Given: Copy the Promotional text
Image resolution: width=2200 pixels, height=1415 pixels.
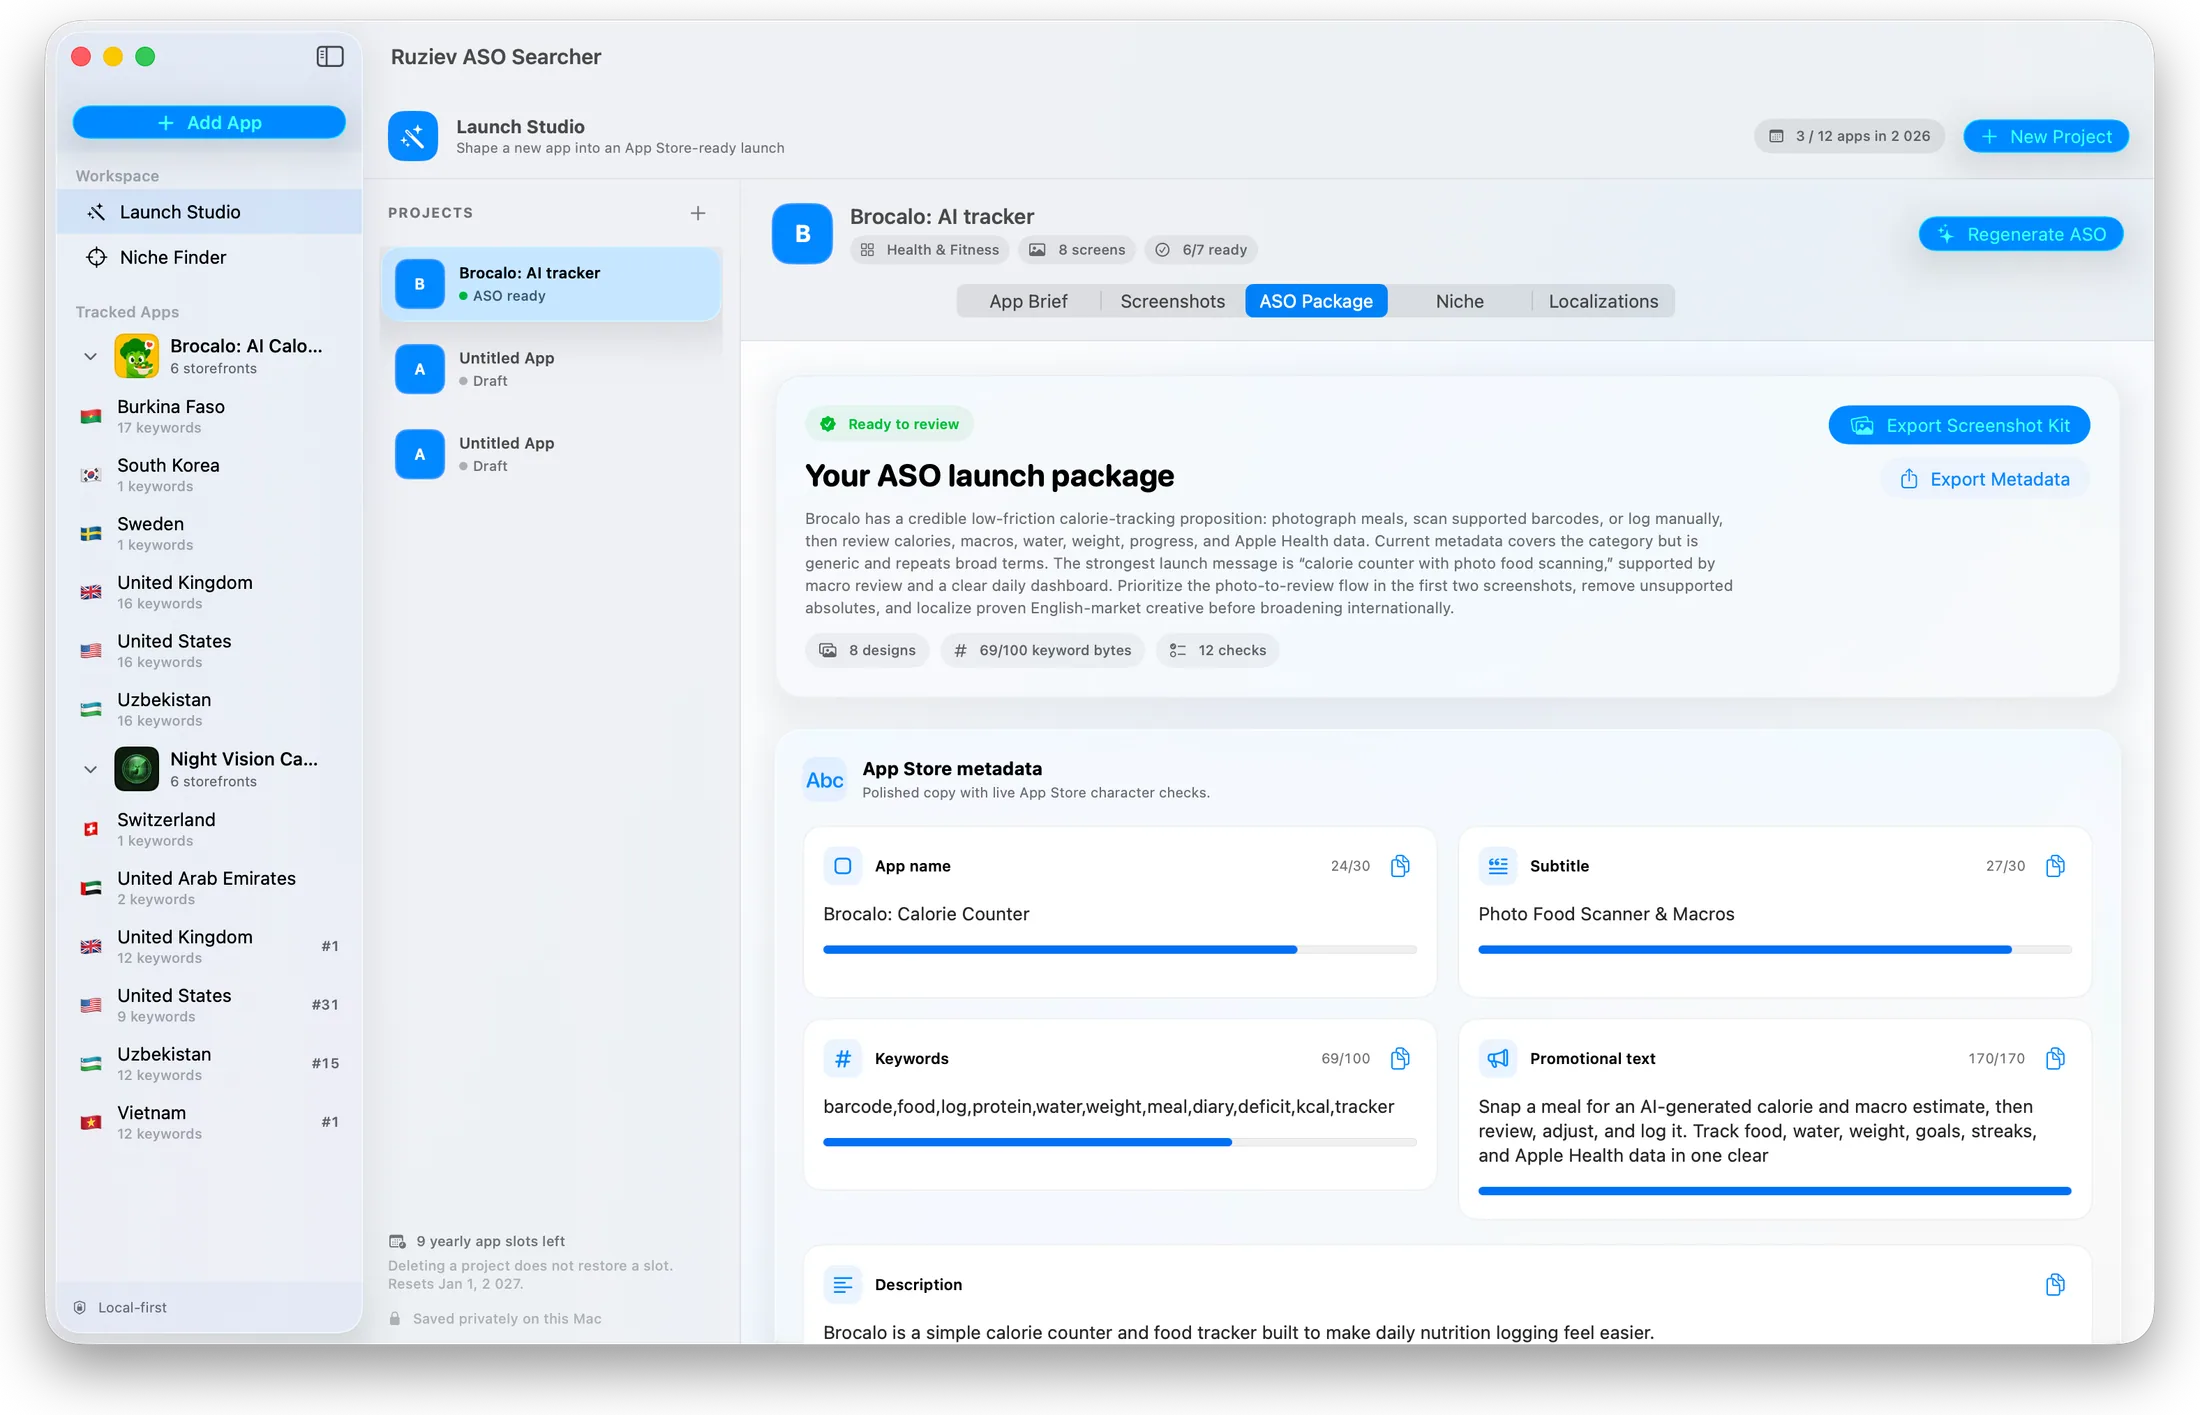Looking at the screenshot, I should (2055, 1058).
